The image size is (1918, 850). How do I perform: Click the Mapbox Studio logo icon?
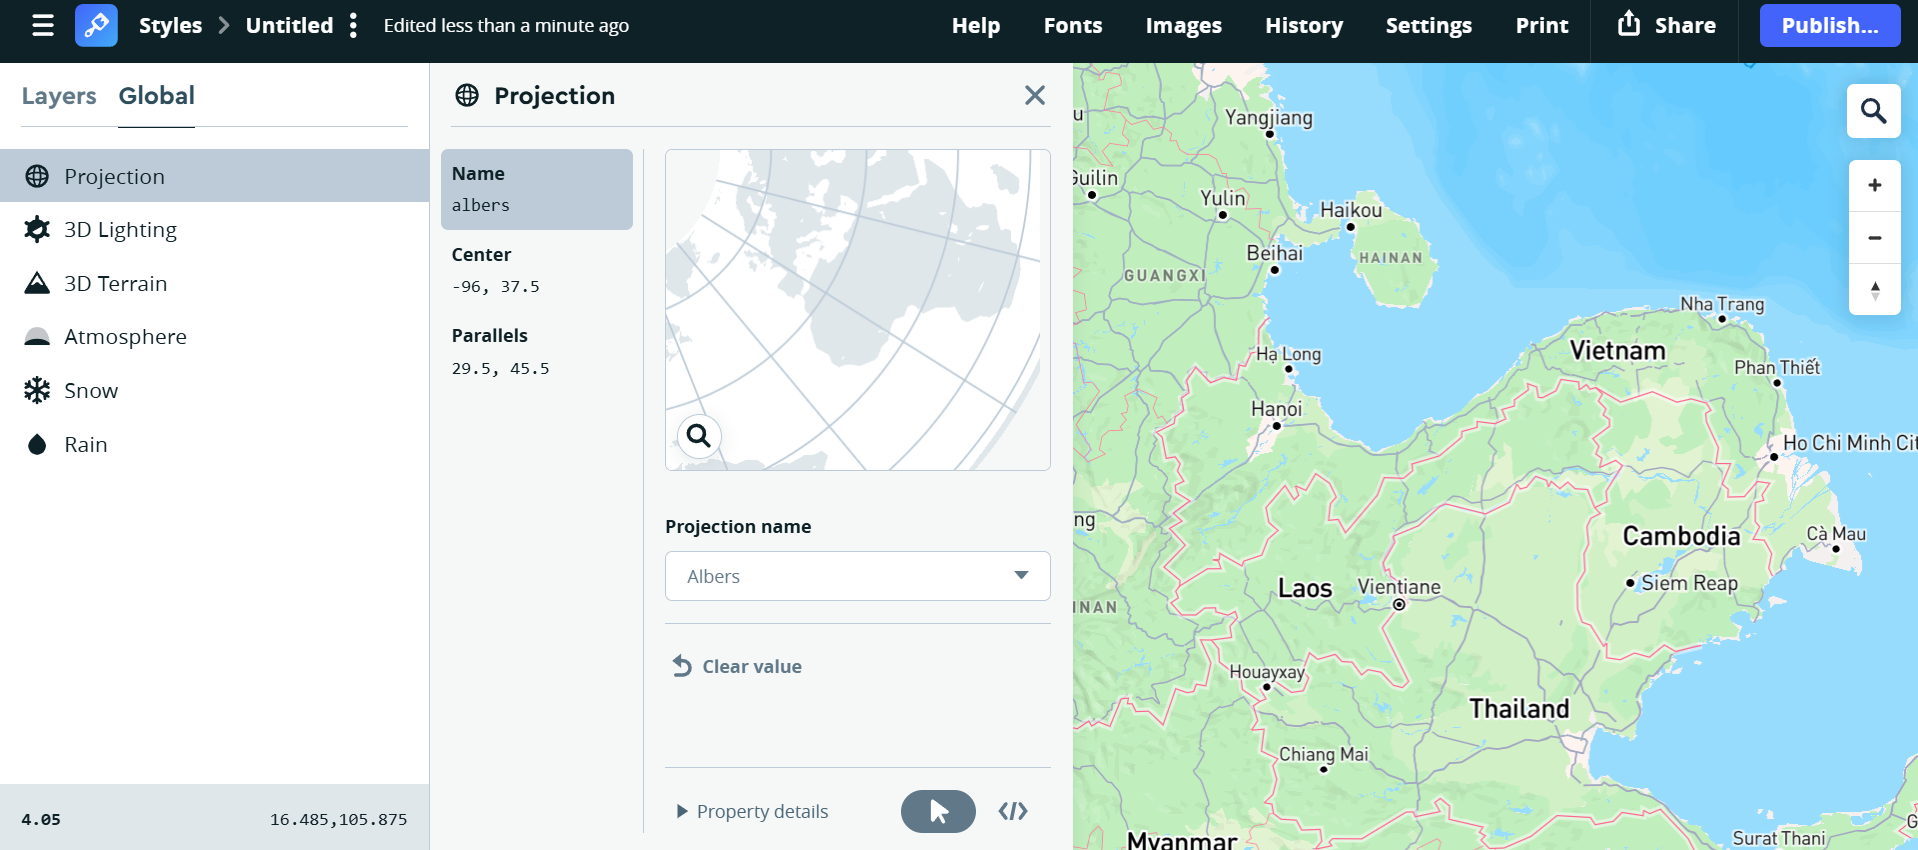[x=96, y=25]
